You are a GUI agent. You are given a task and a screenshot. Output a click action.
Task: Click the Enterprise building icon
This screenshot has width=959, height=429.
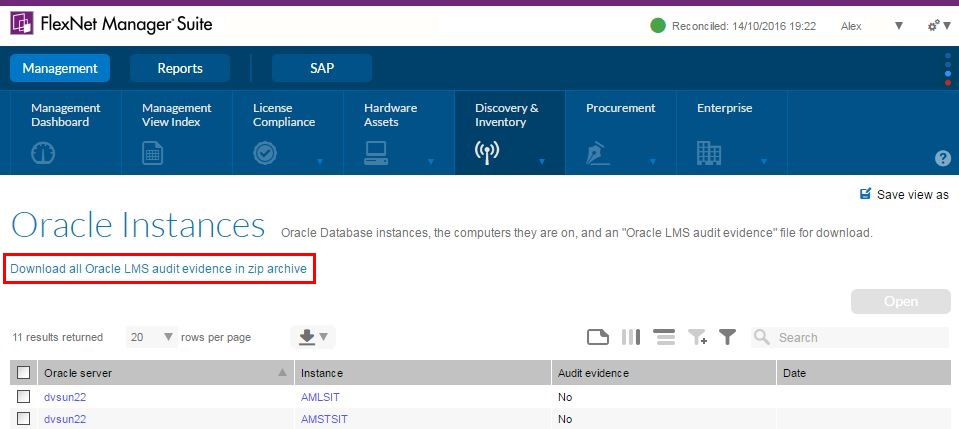click(709, 153)
